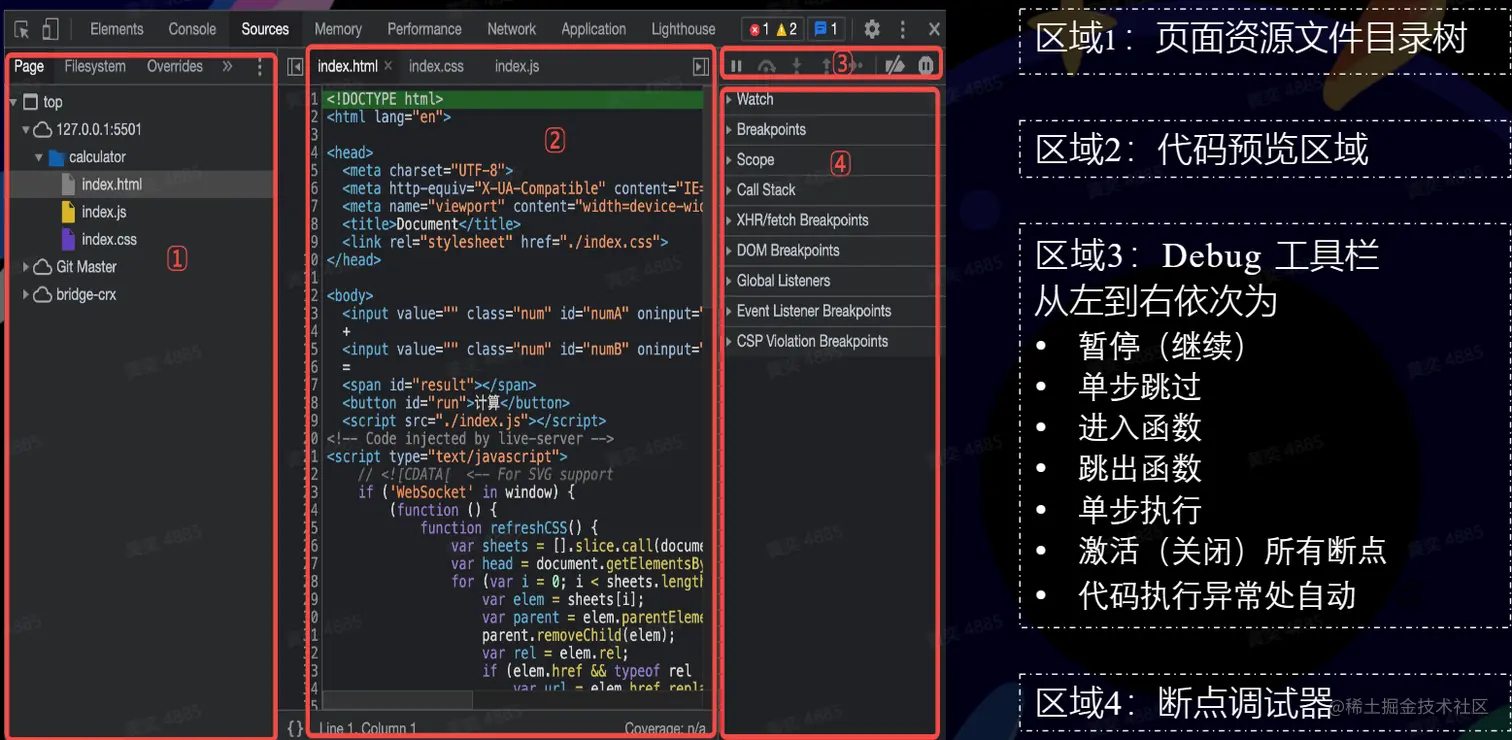This screenshot has width=1512, height=740.
Task: Show more navigator tabs chevron
Action: point(227,67)
